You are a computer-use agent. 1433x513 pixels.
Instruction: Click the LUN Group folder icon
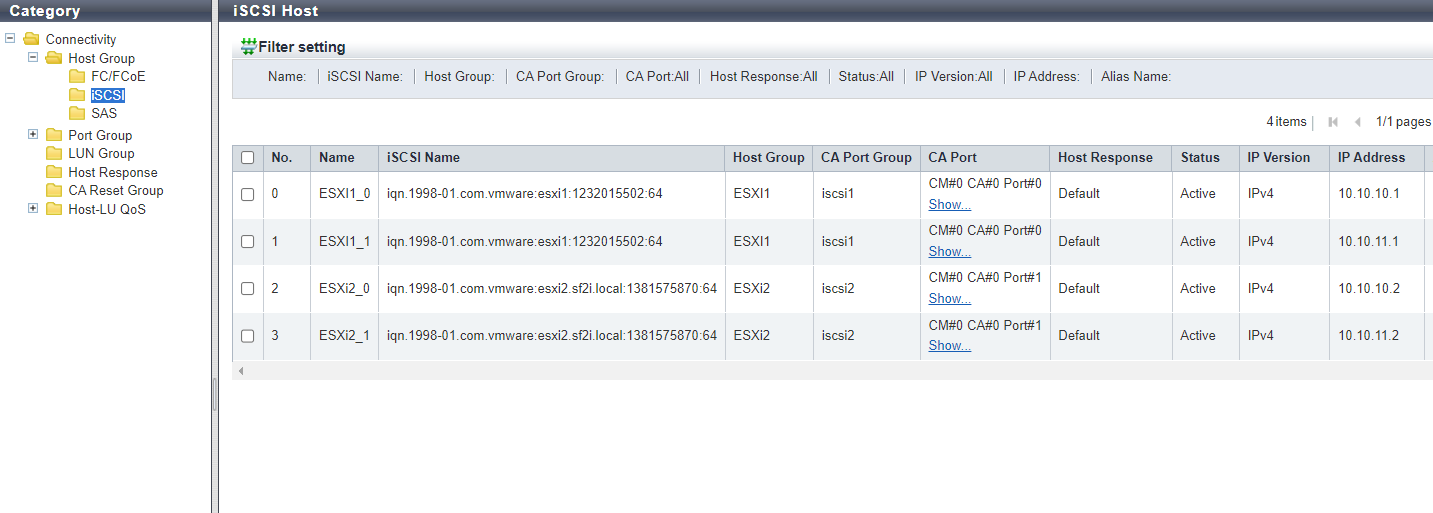tap(54, 154)
